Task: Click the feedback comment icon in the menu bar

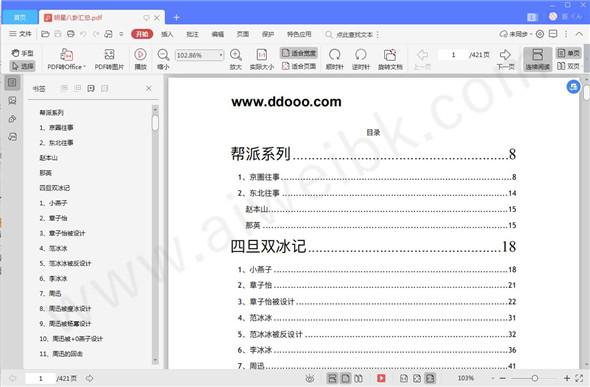Action: [x=553, y=34]
